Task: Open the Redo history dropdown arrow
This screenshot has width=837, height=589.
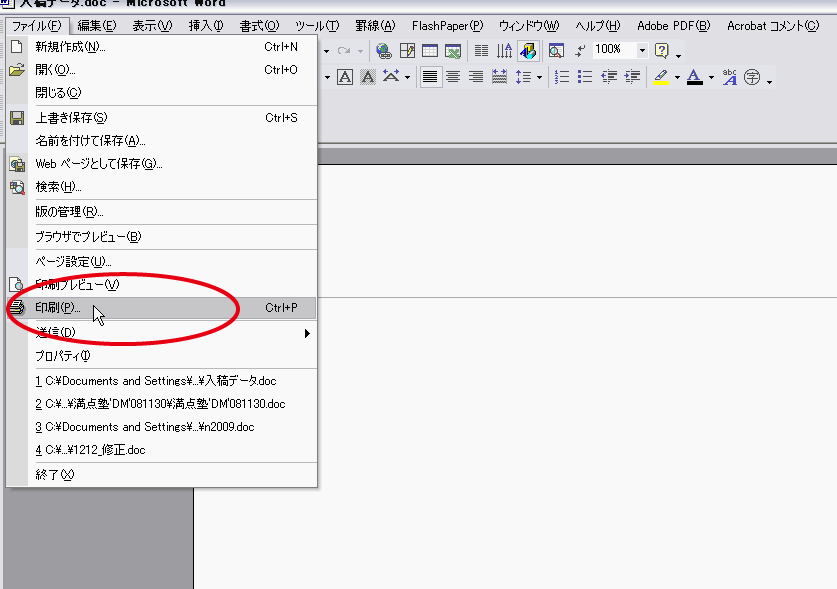Action: tap(360, 51)
